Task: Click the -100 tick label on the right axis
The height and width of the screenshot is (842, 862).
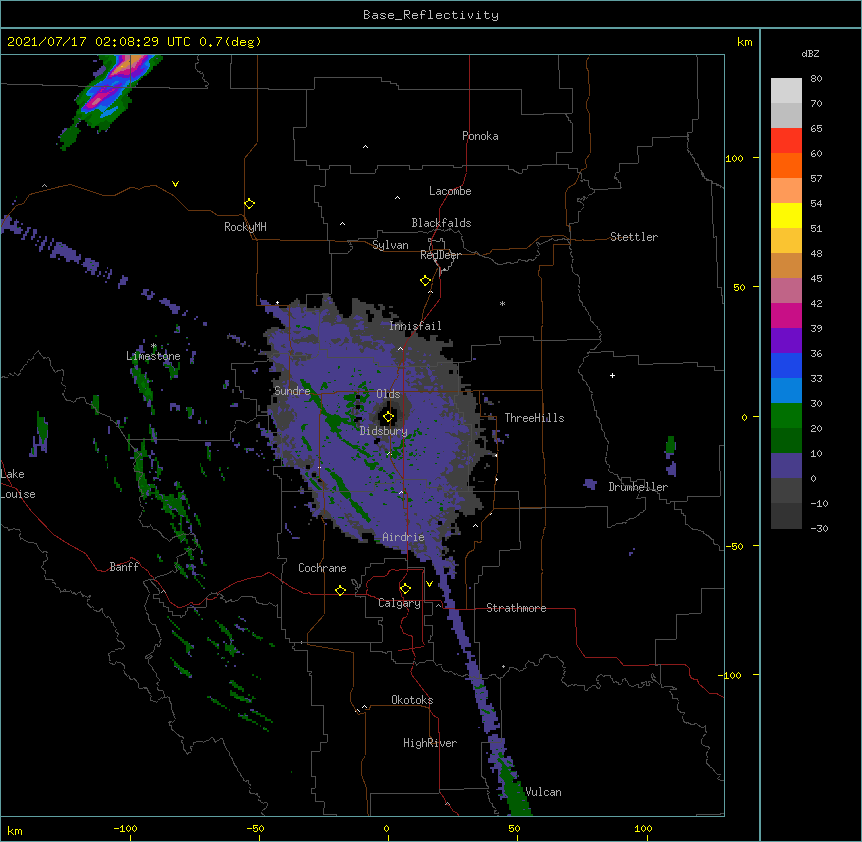Action: pos(731,675)
